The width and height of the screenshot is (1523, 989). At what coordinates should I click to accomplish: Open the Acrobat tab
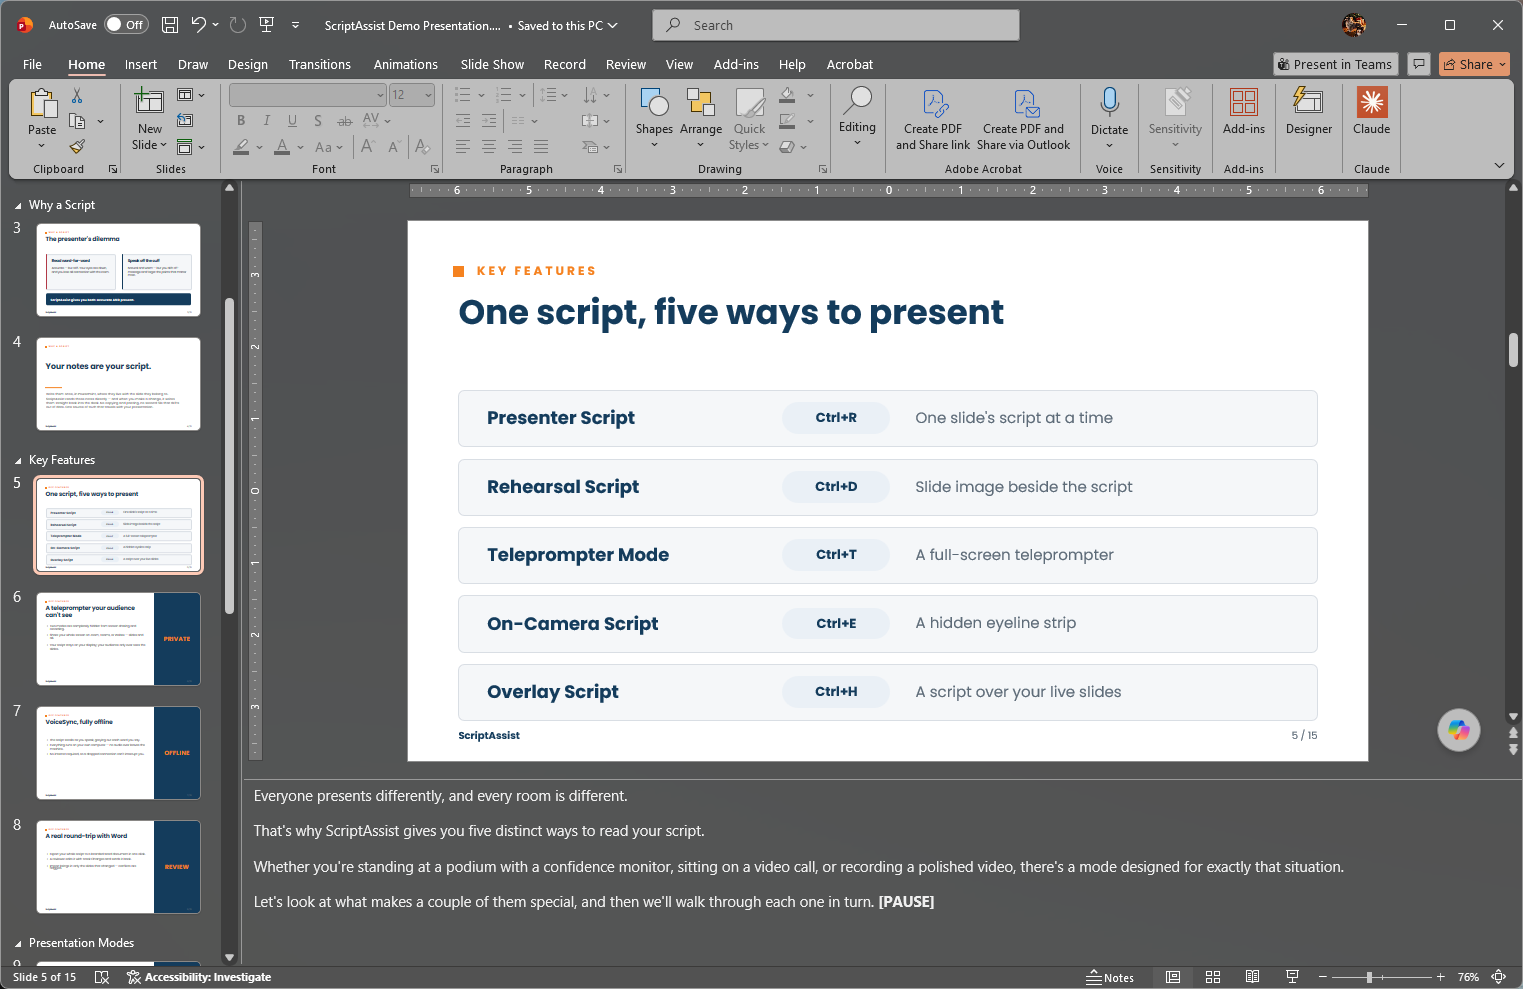tap(850, 64)
